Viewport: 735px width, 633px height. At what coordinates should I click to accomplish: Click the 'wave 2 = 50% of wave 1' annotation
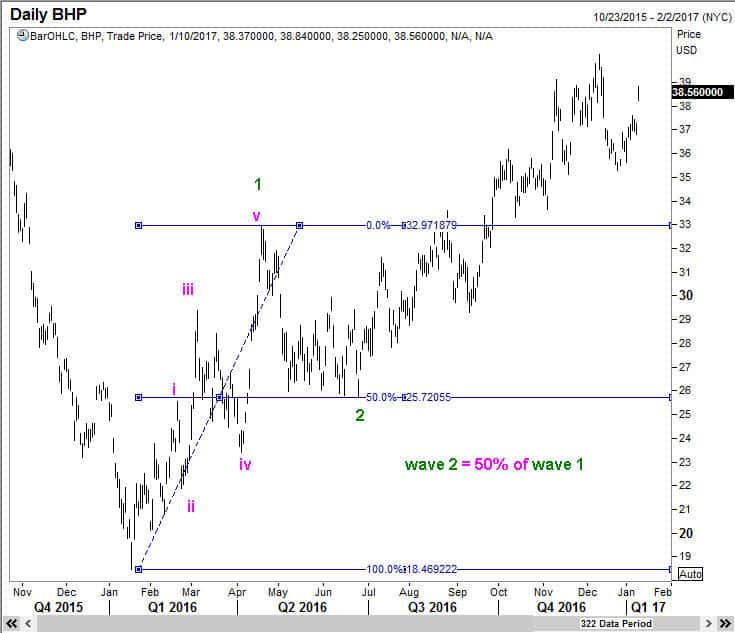coord(494,464)
